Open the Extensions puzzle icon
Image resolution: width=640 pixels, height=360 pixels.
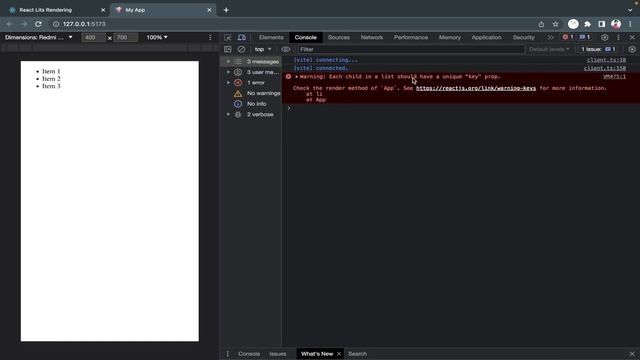pos(587,24)
